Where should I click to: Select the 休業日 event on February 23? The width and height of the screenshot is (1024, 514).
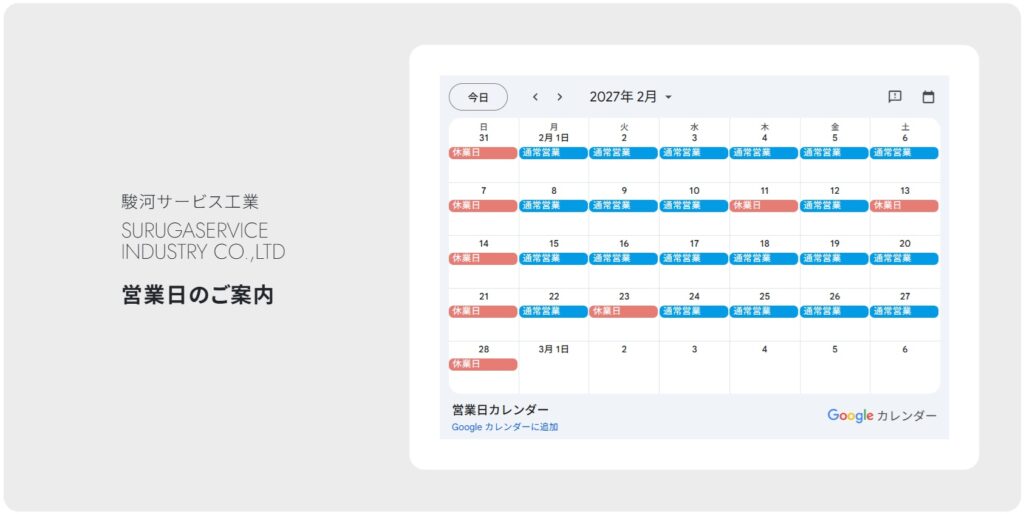click(623, 311)
